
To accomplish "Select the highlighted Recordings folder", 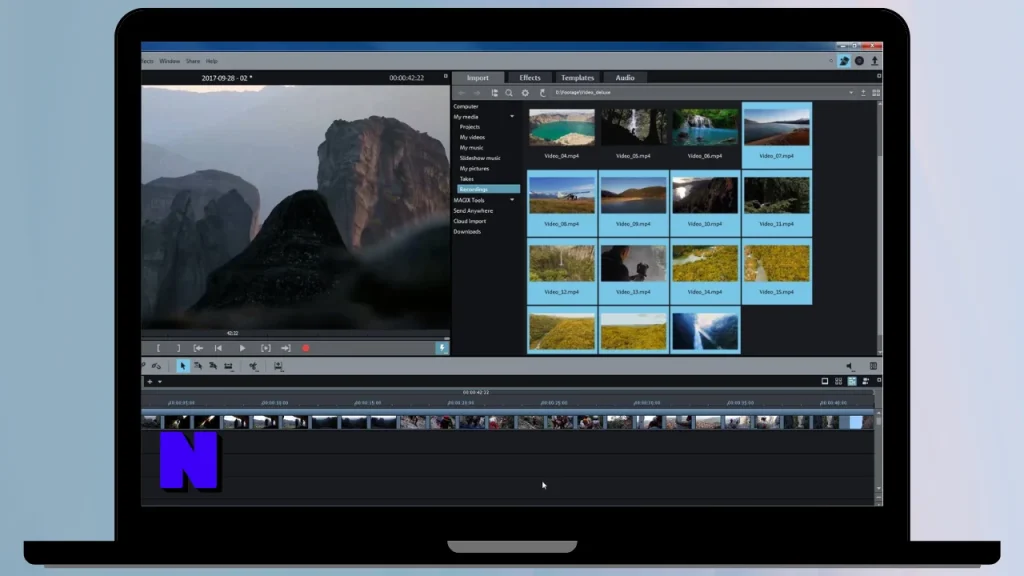I will [x=488, y=189].
